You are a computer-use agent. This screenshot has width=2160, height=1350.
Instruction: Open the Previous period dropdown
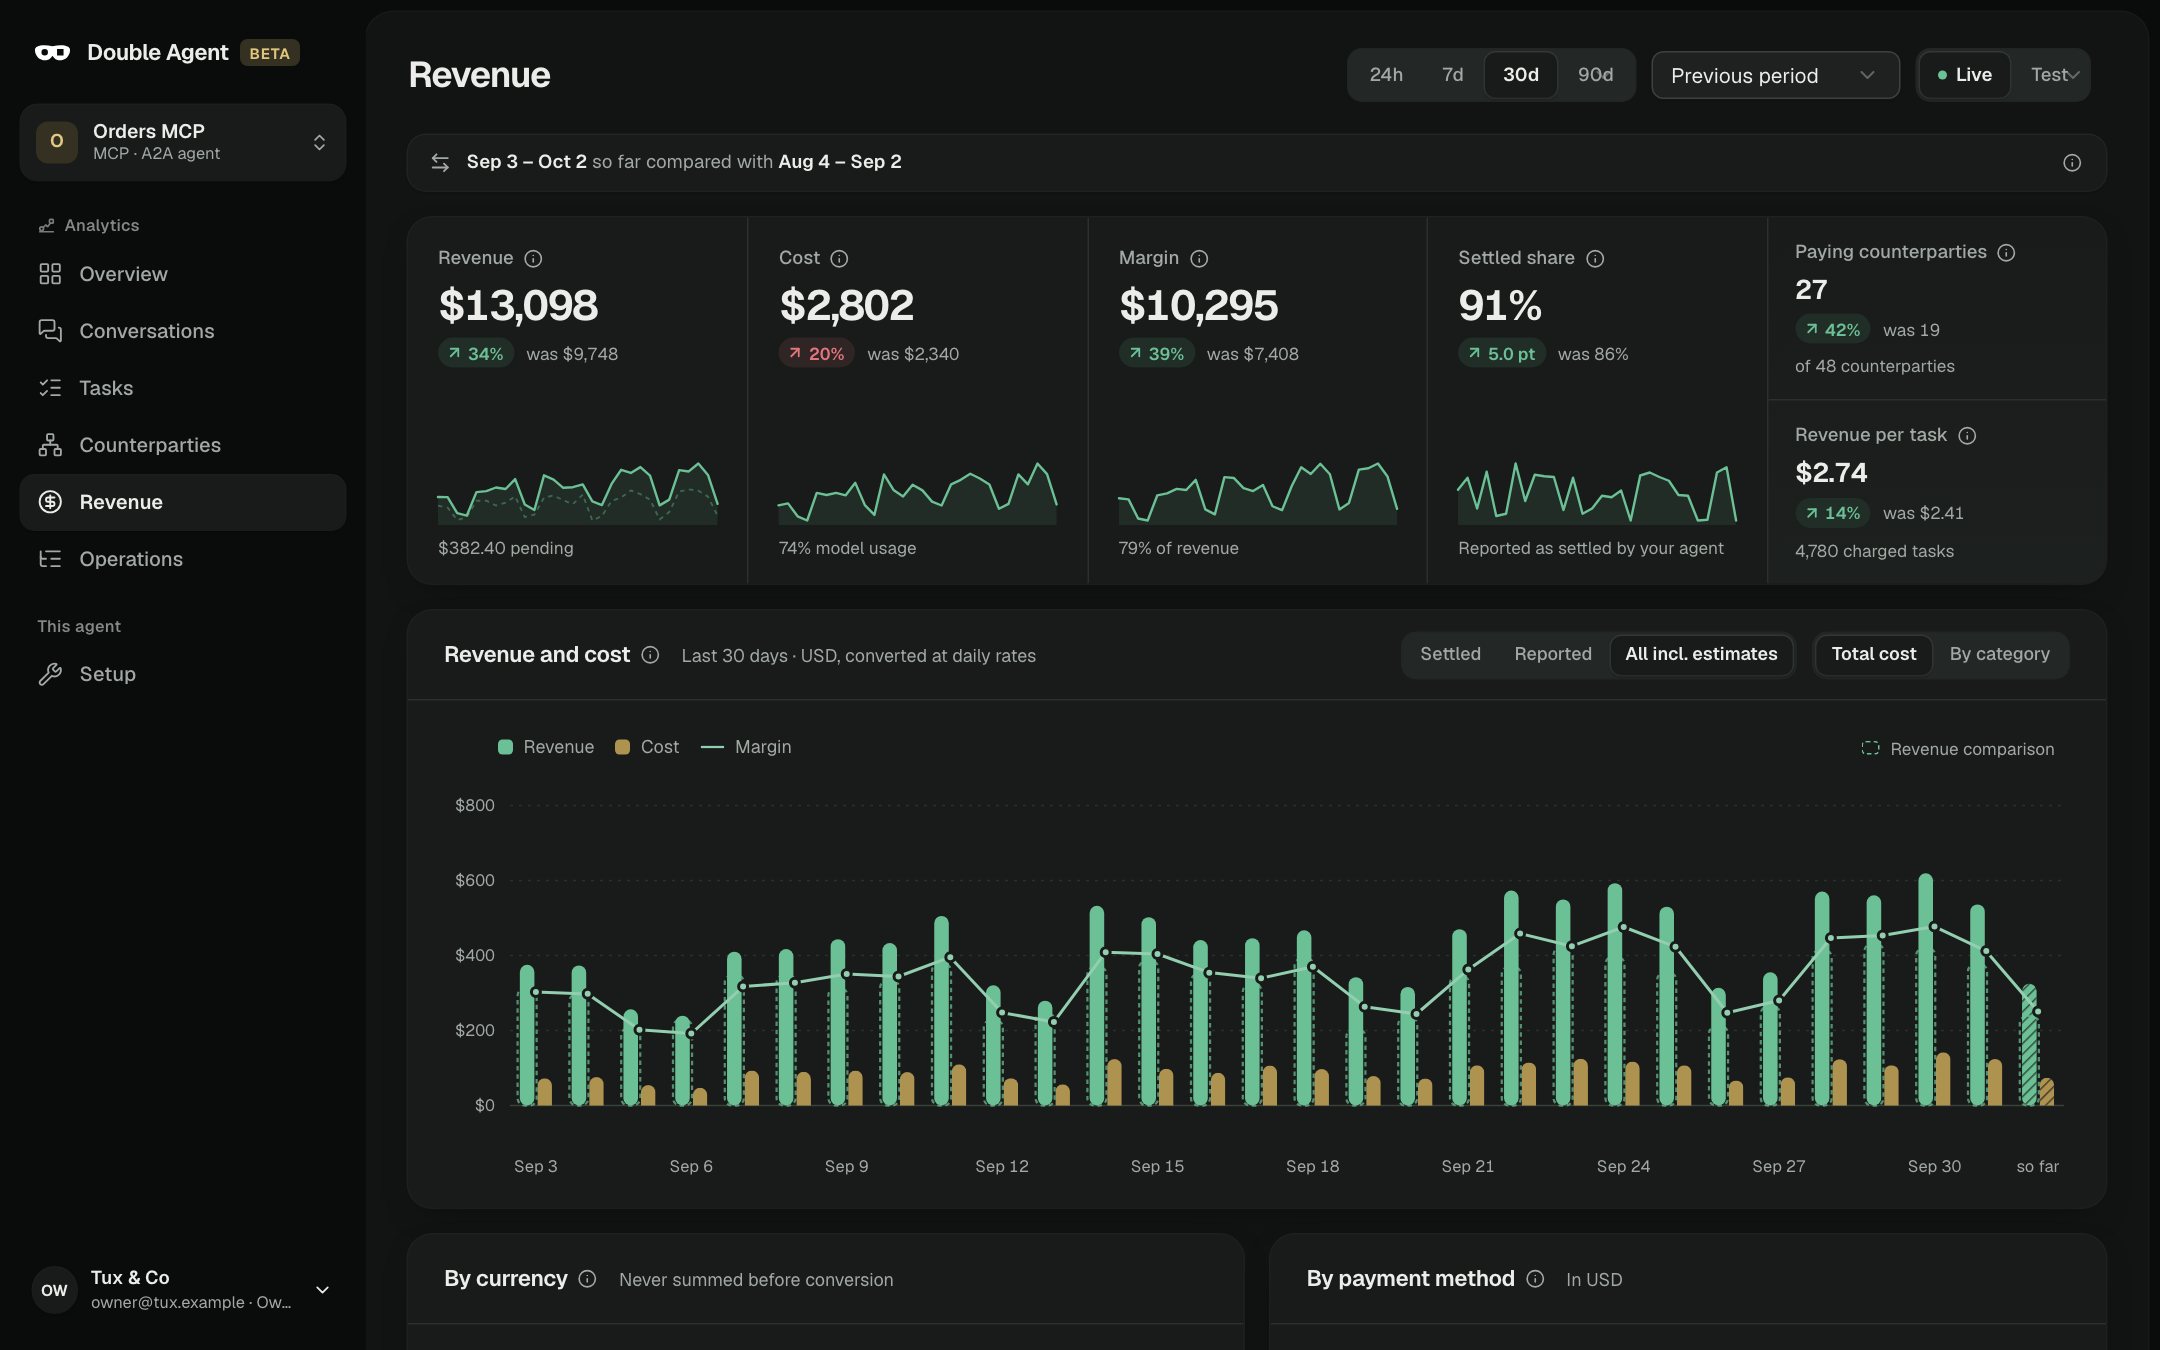1775,75
